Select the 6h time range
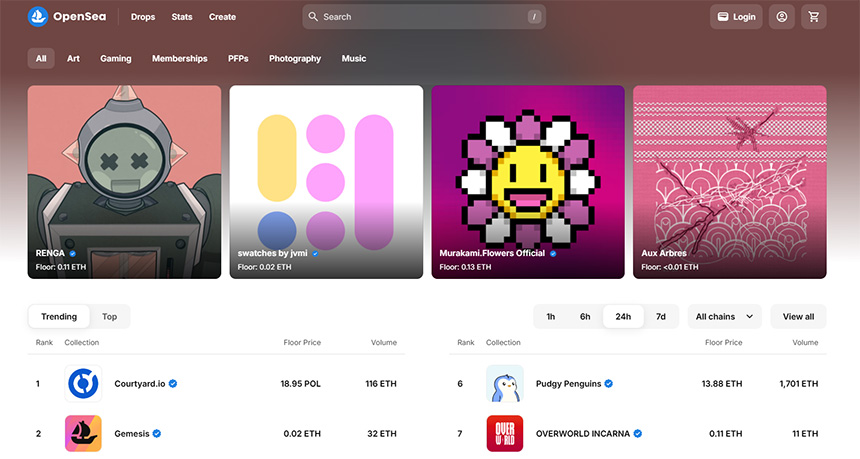 coord(585,316)
